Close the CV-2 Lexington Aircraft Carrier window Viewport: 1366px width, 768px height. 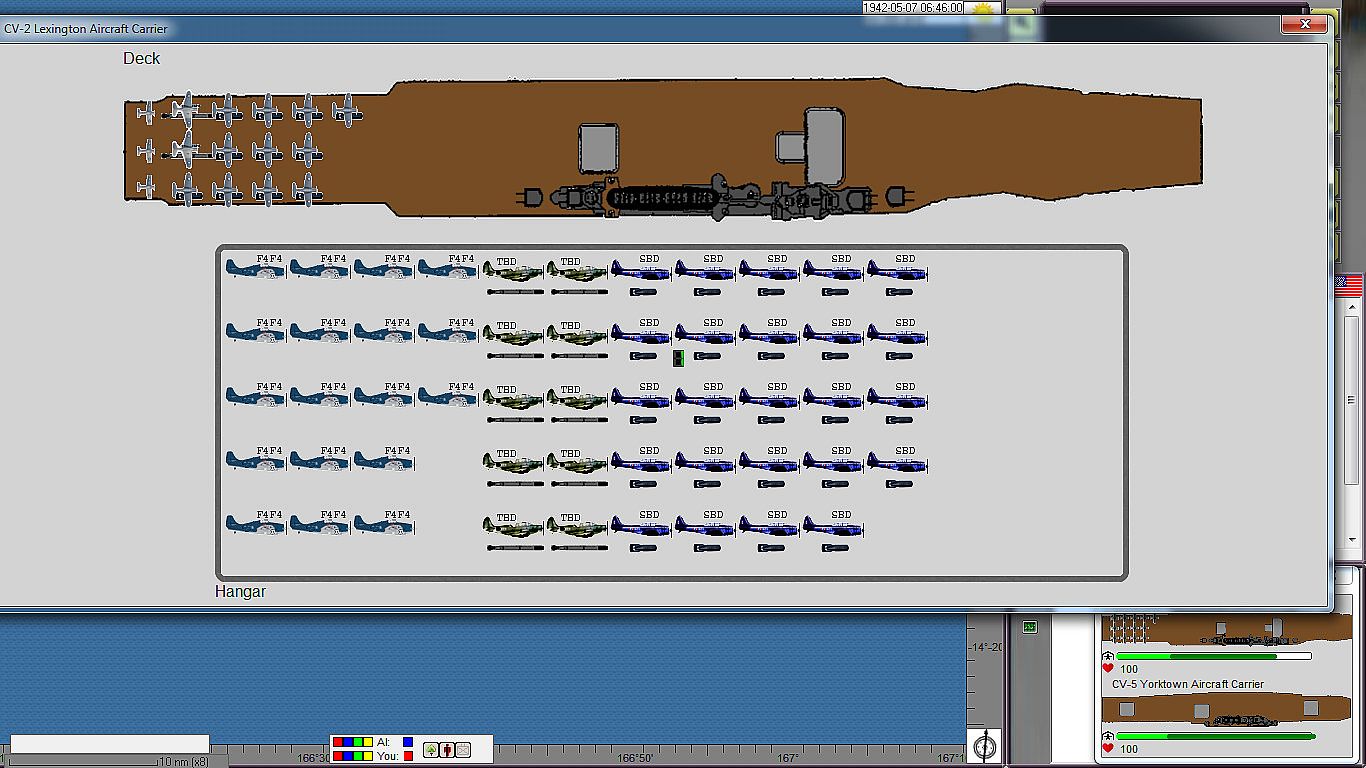tap(1305, 24)
